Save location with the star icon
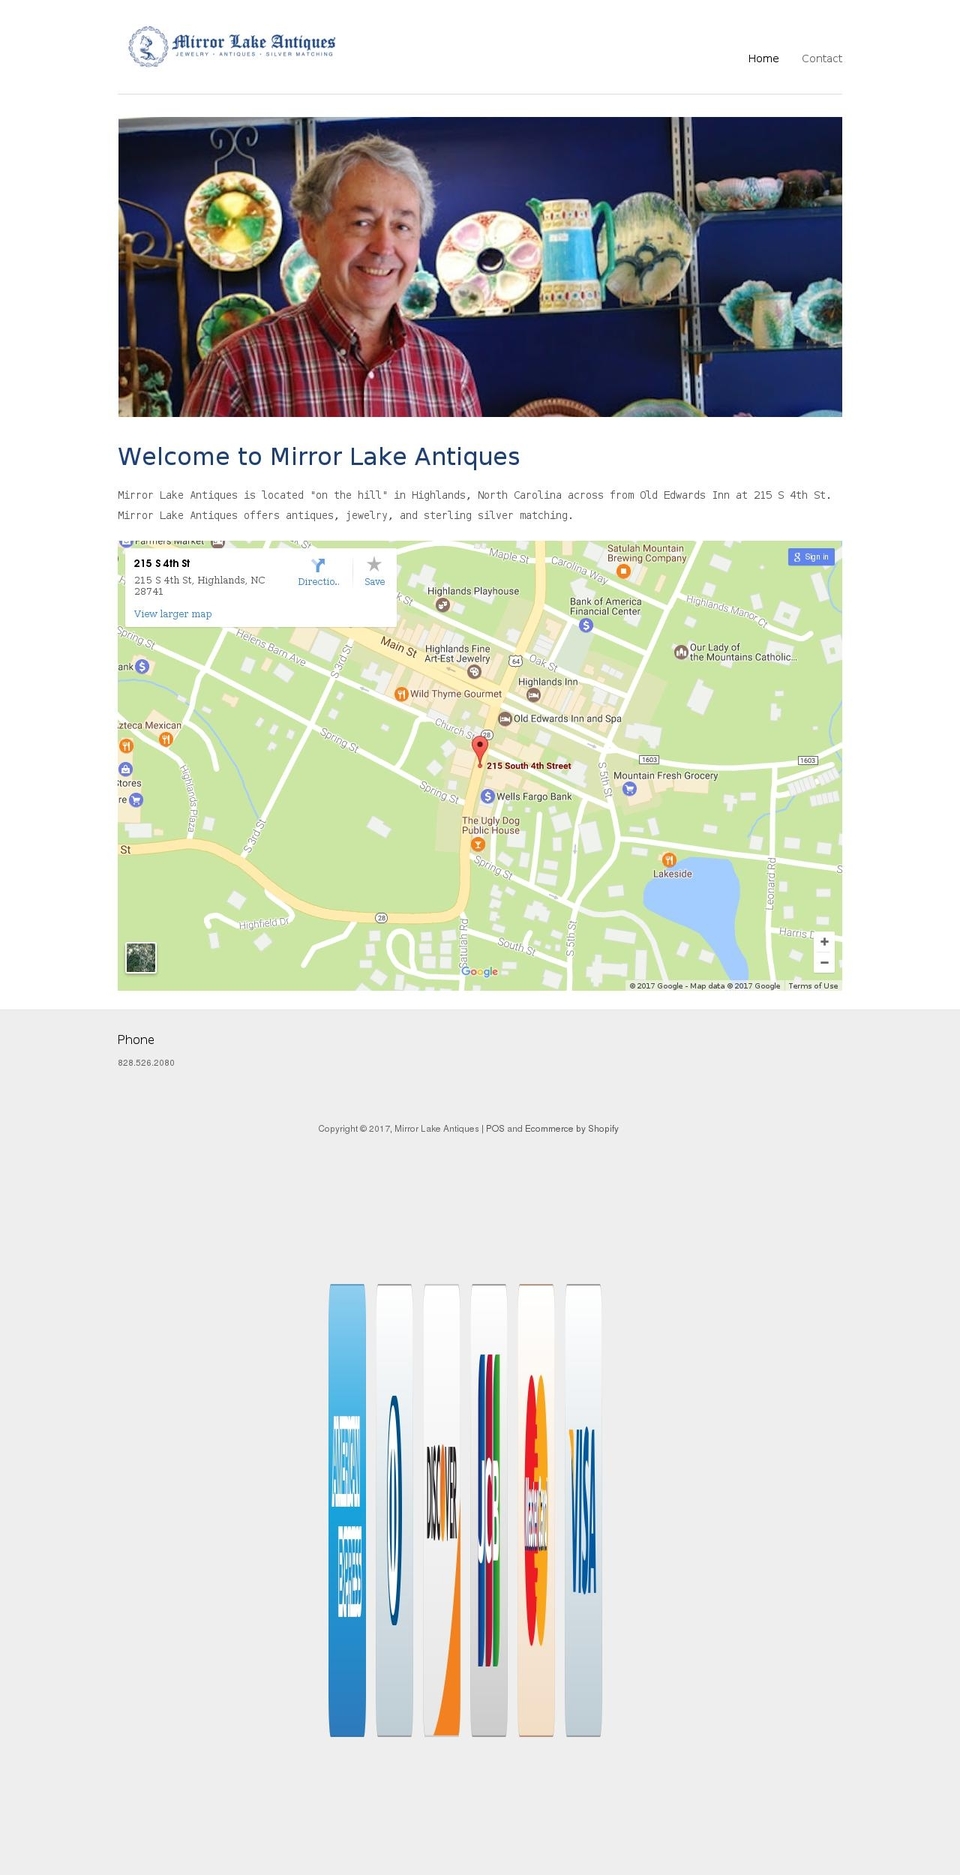 (374, 567)
